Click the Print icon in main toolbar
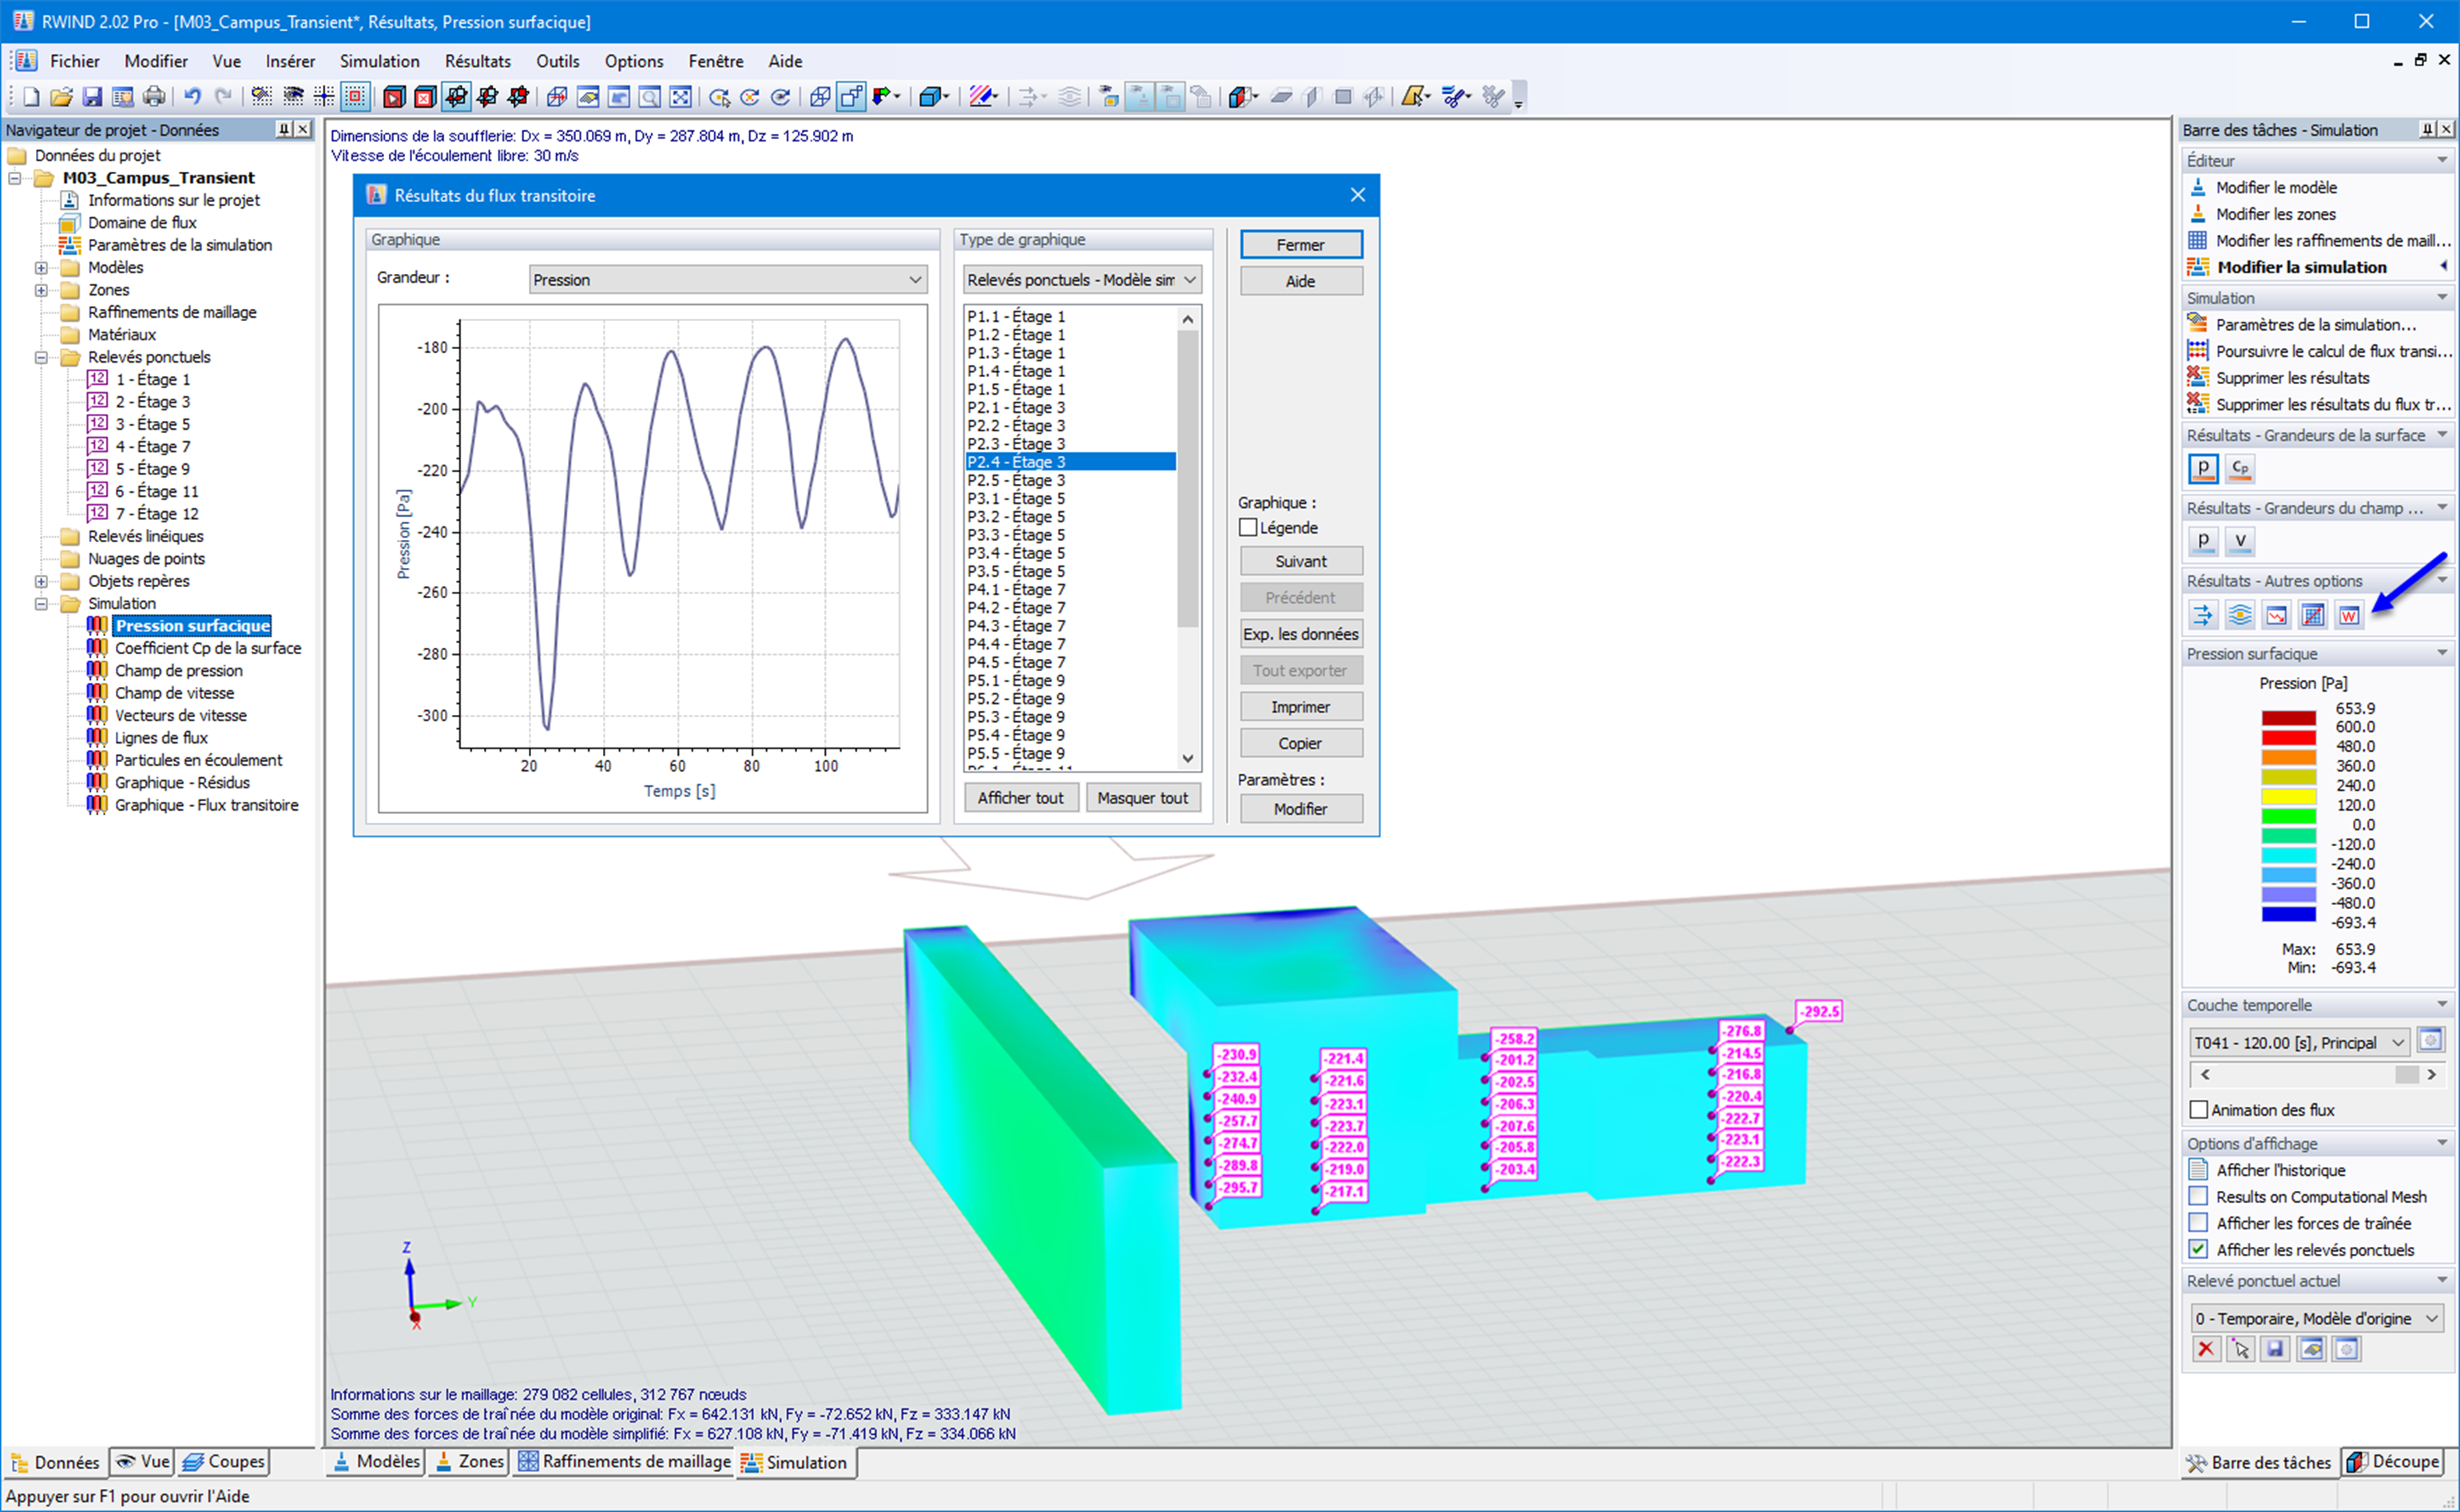The width and height of the screenshot is (2460, 1512). 153,97
